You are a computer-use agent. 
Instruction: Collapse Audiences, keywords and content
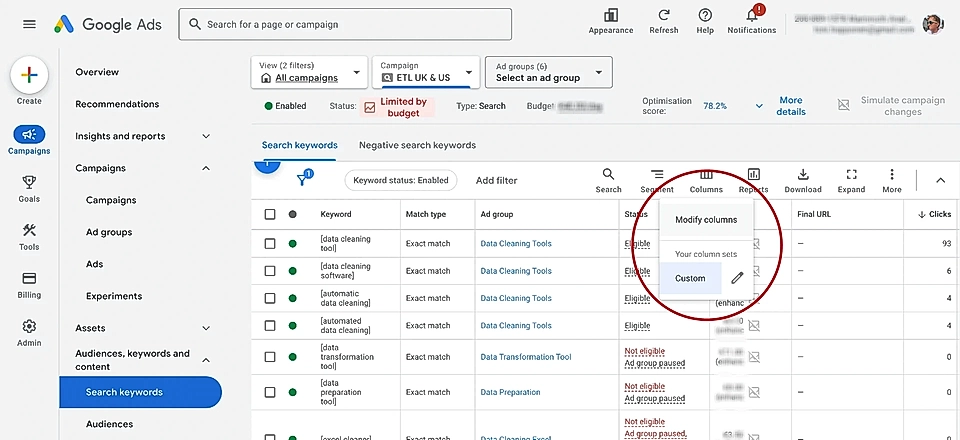click(206, 360)
